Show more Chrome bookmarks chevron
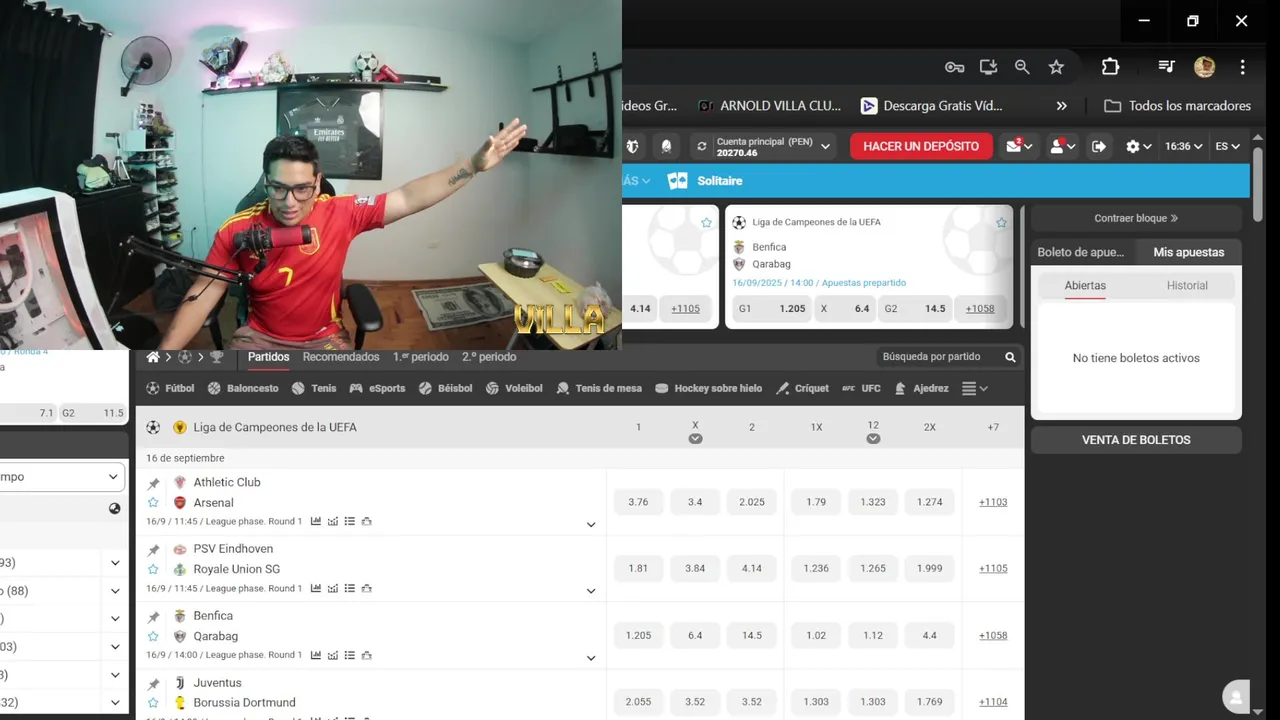The height and width of the screenshot is (720, 1280). pos(1061,106)
